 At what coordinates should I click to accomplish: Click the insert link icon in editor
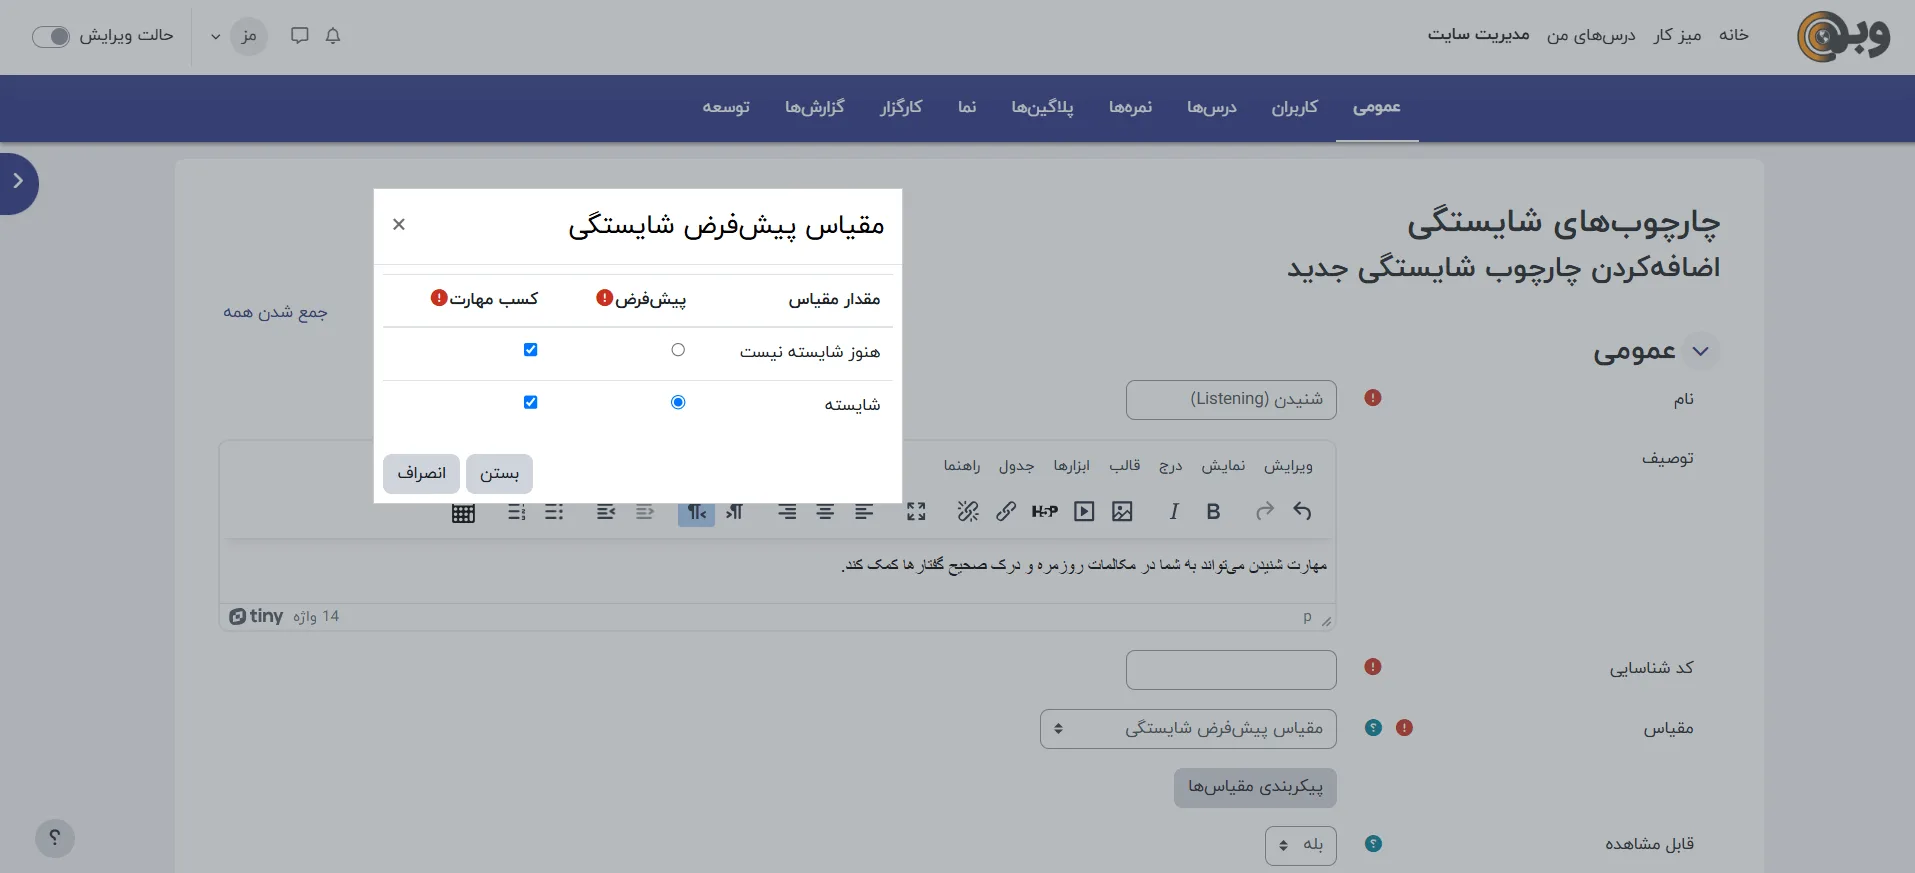[x=1006, y=512]
